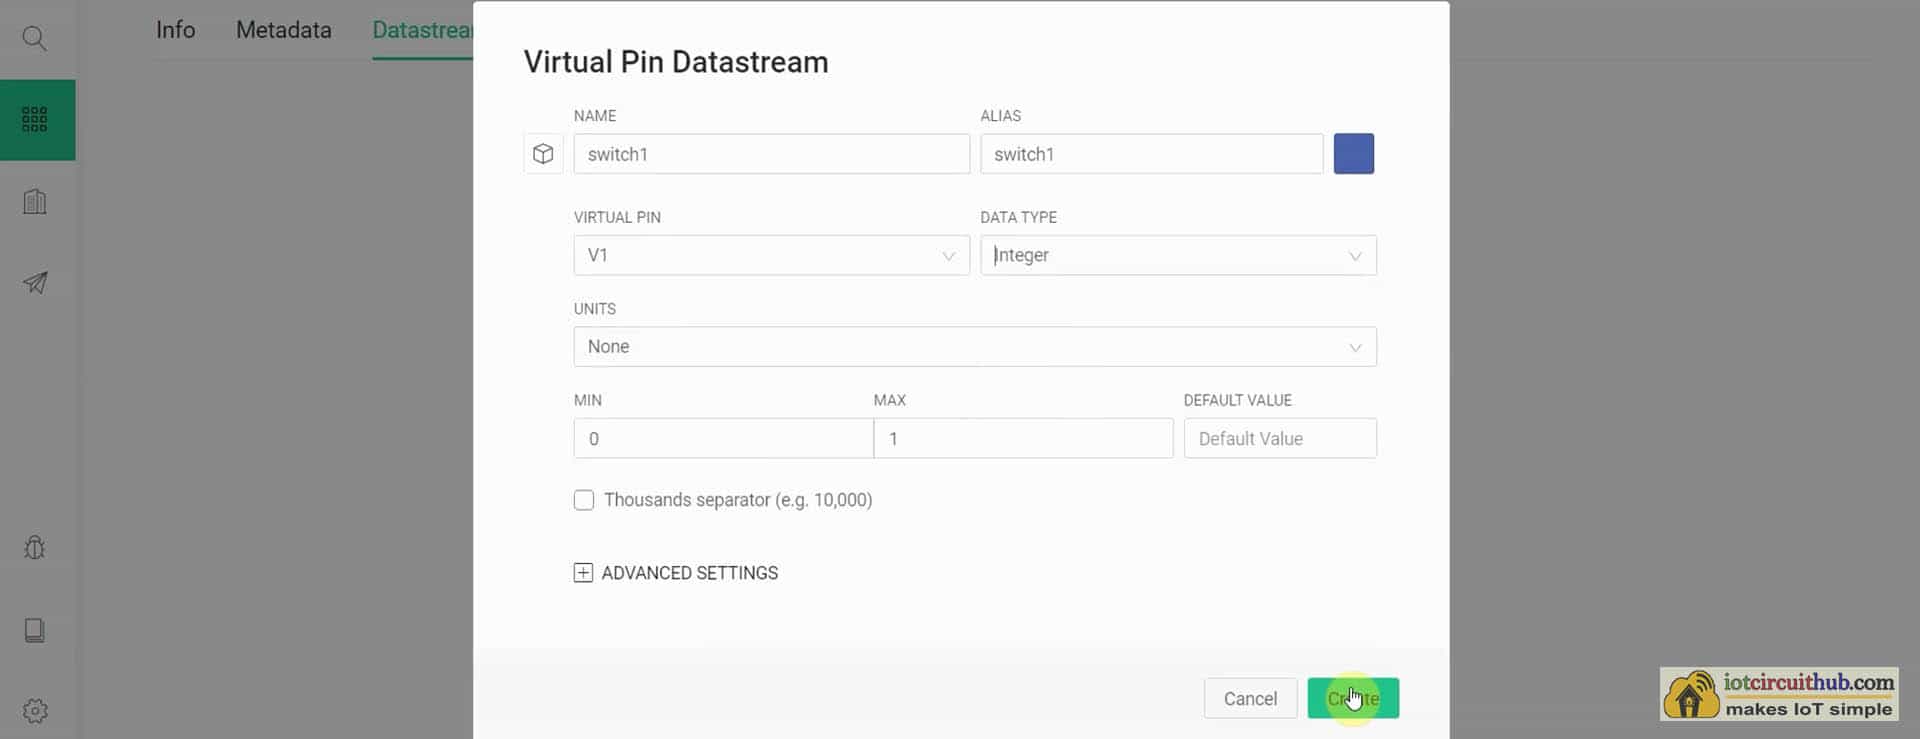Click the Cancel button
Image resolution: width=1920 pixels, height=739 pixels.
(1250, 699)
